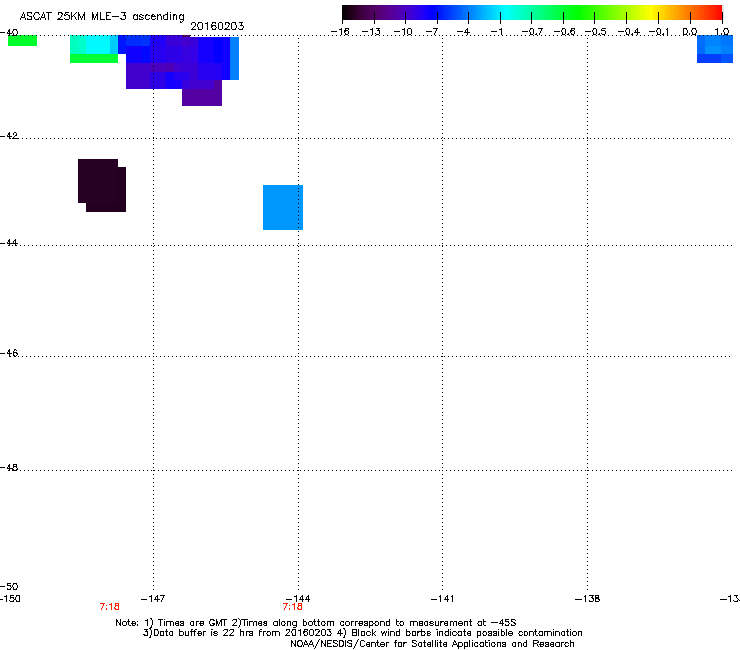The image size is (740, 650).
Task: Click the red 7:18 time beneath -144
Action: pos(293,607)
